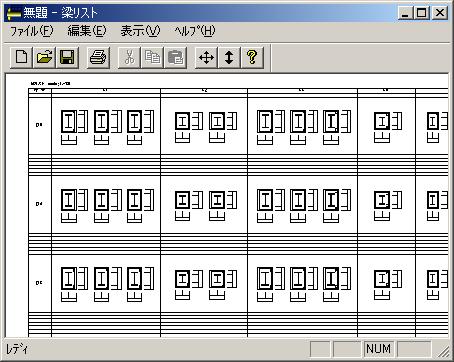
Task: Minimize the 梁リスト window
Action: pyautogui.click(x=406, y=13)
